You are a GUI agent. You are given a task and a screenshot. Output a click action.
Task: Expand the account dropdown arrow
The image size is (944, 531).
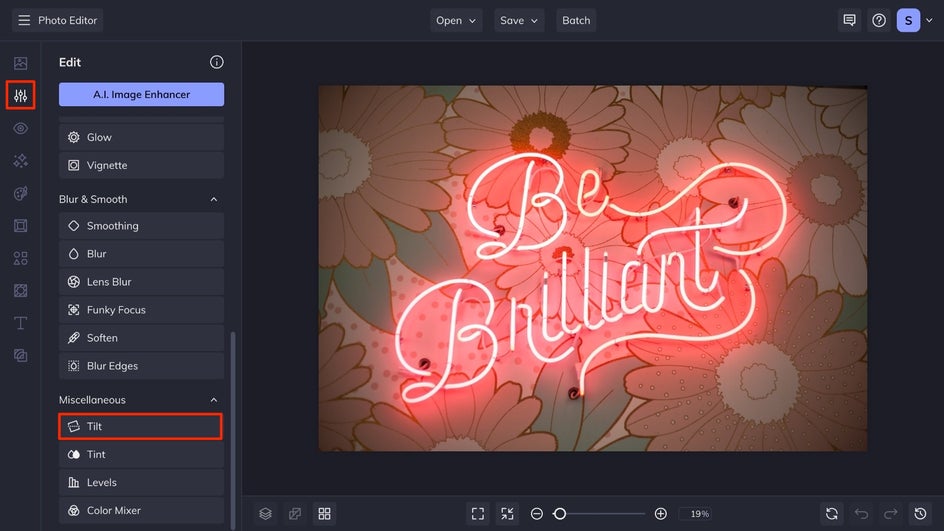coord(930,20)
